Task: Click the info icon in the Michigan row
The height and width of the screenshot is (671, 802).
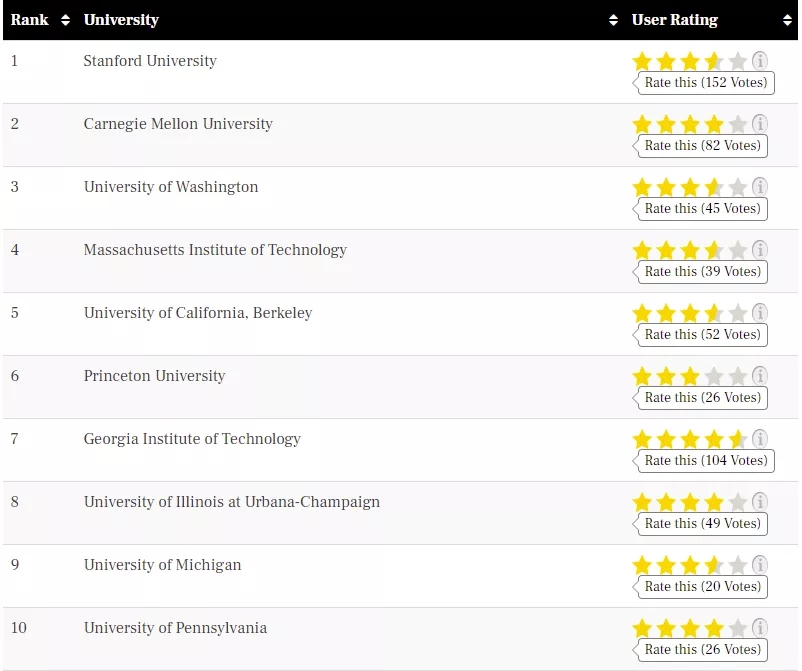Action: point(760,565)
